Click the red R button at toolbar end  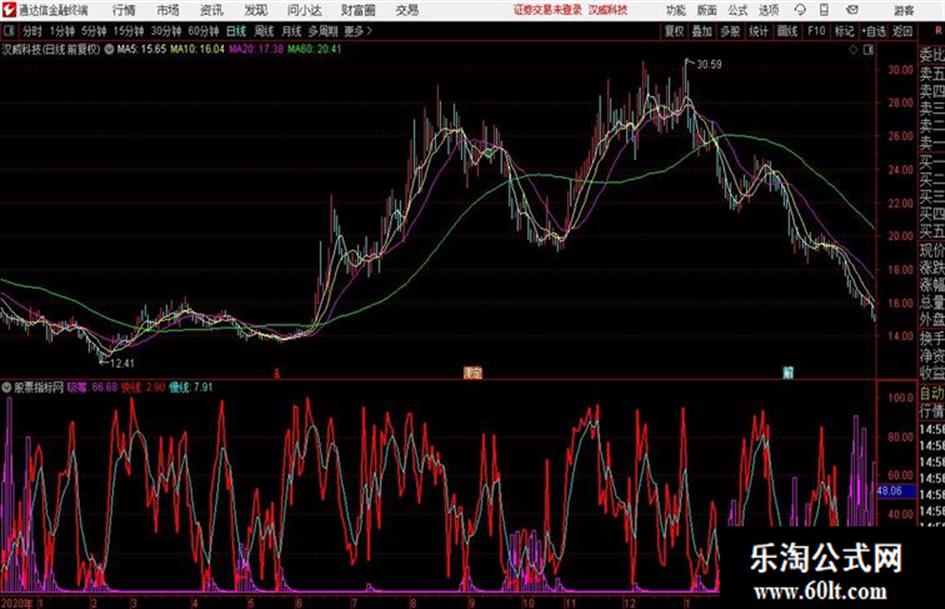[938, 31]
